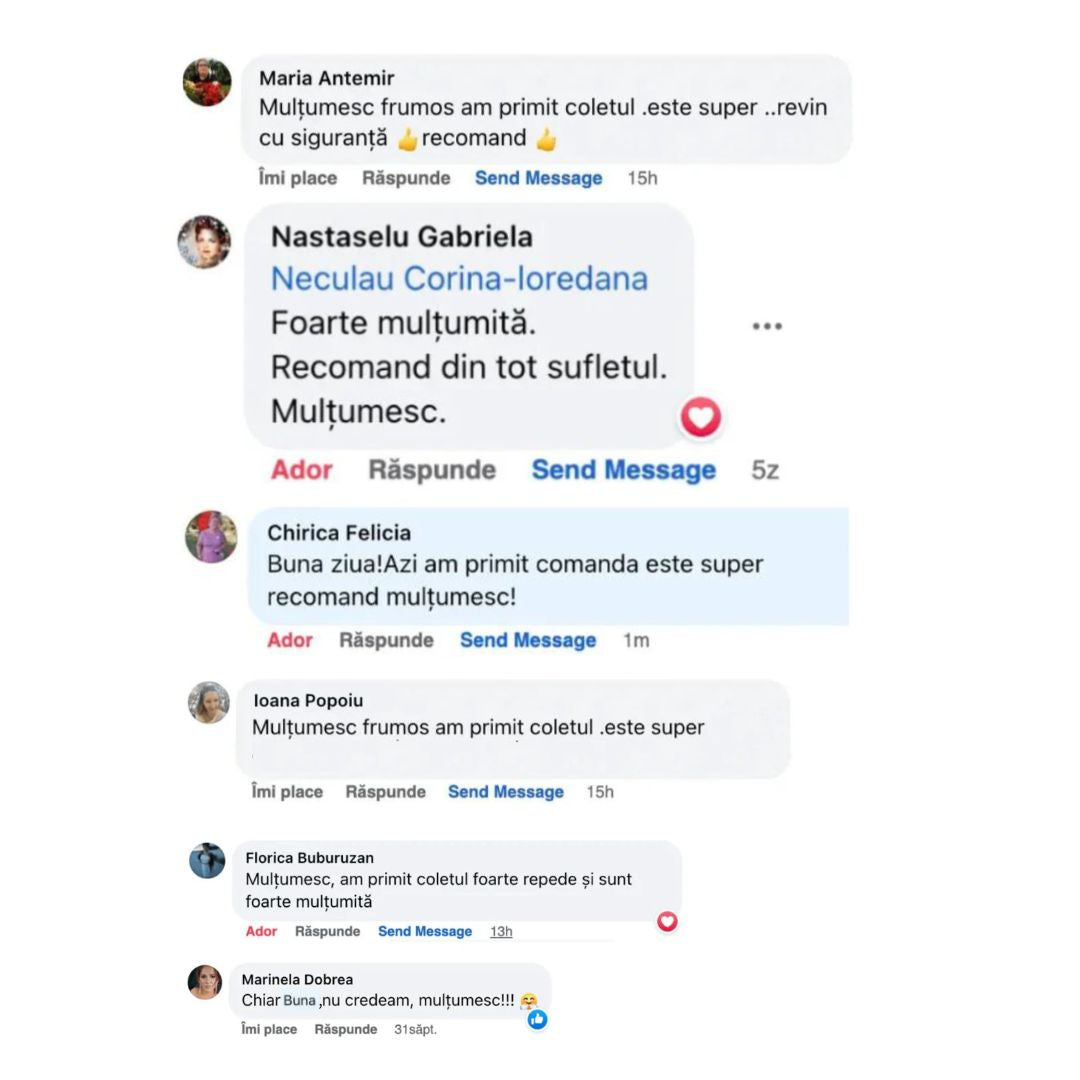Open Maria Antemir's profile picture
1080x1080 pixels.
pyautogui.click(x=207, y=82)
